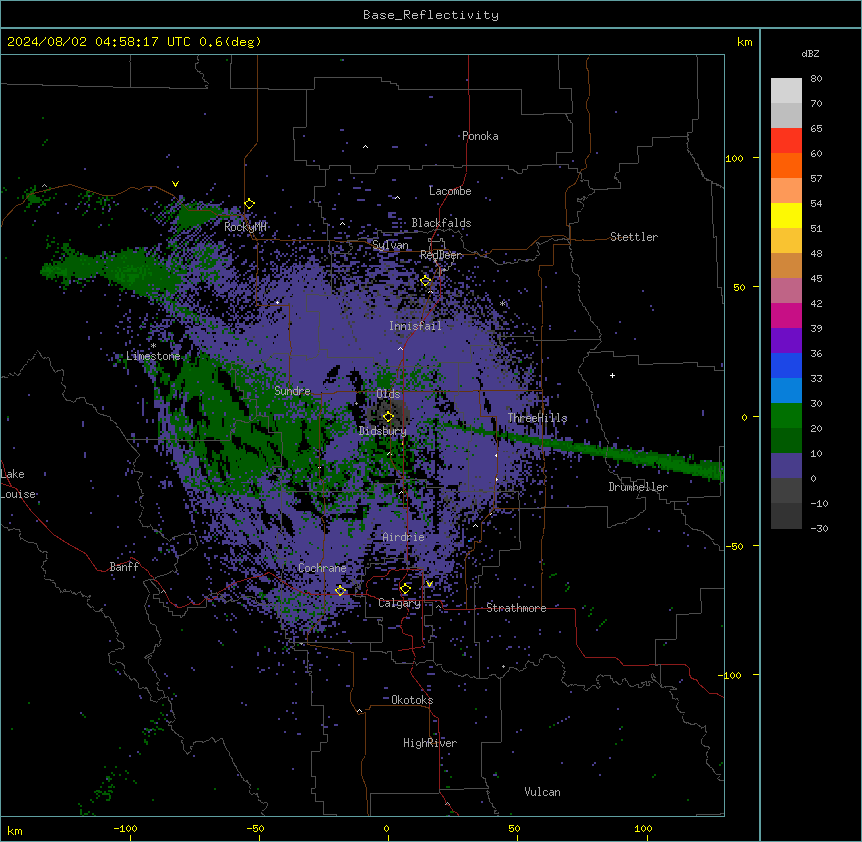Click the Sylvan label

click(390, 246)
